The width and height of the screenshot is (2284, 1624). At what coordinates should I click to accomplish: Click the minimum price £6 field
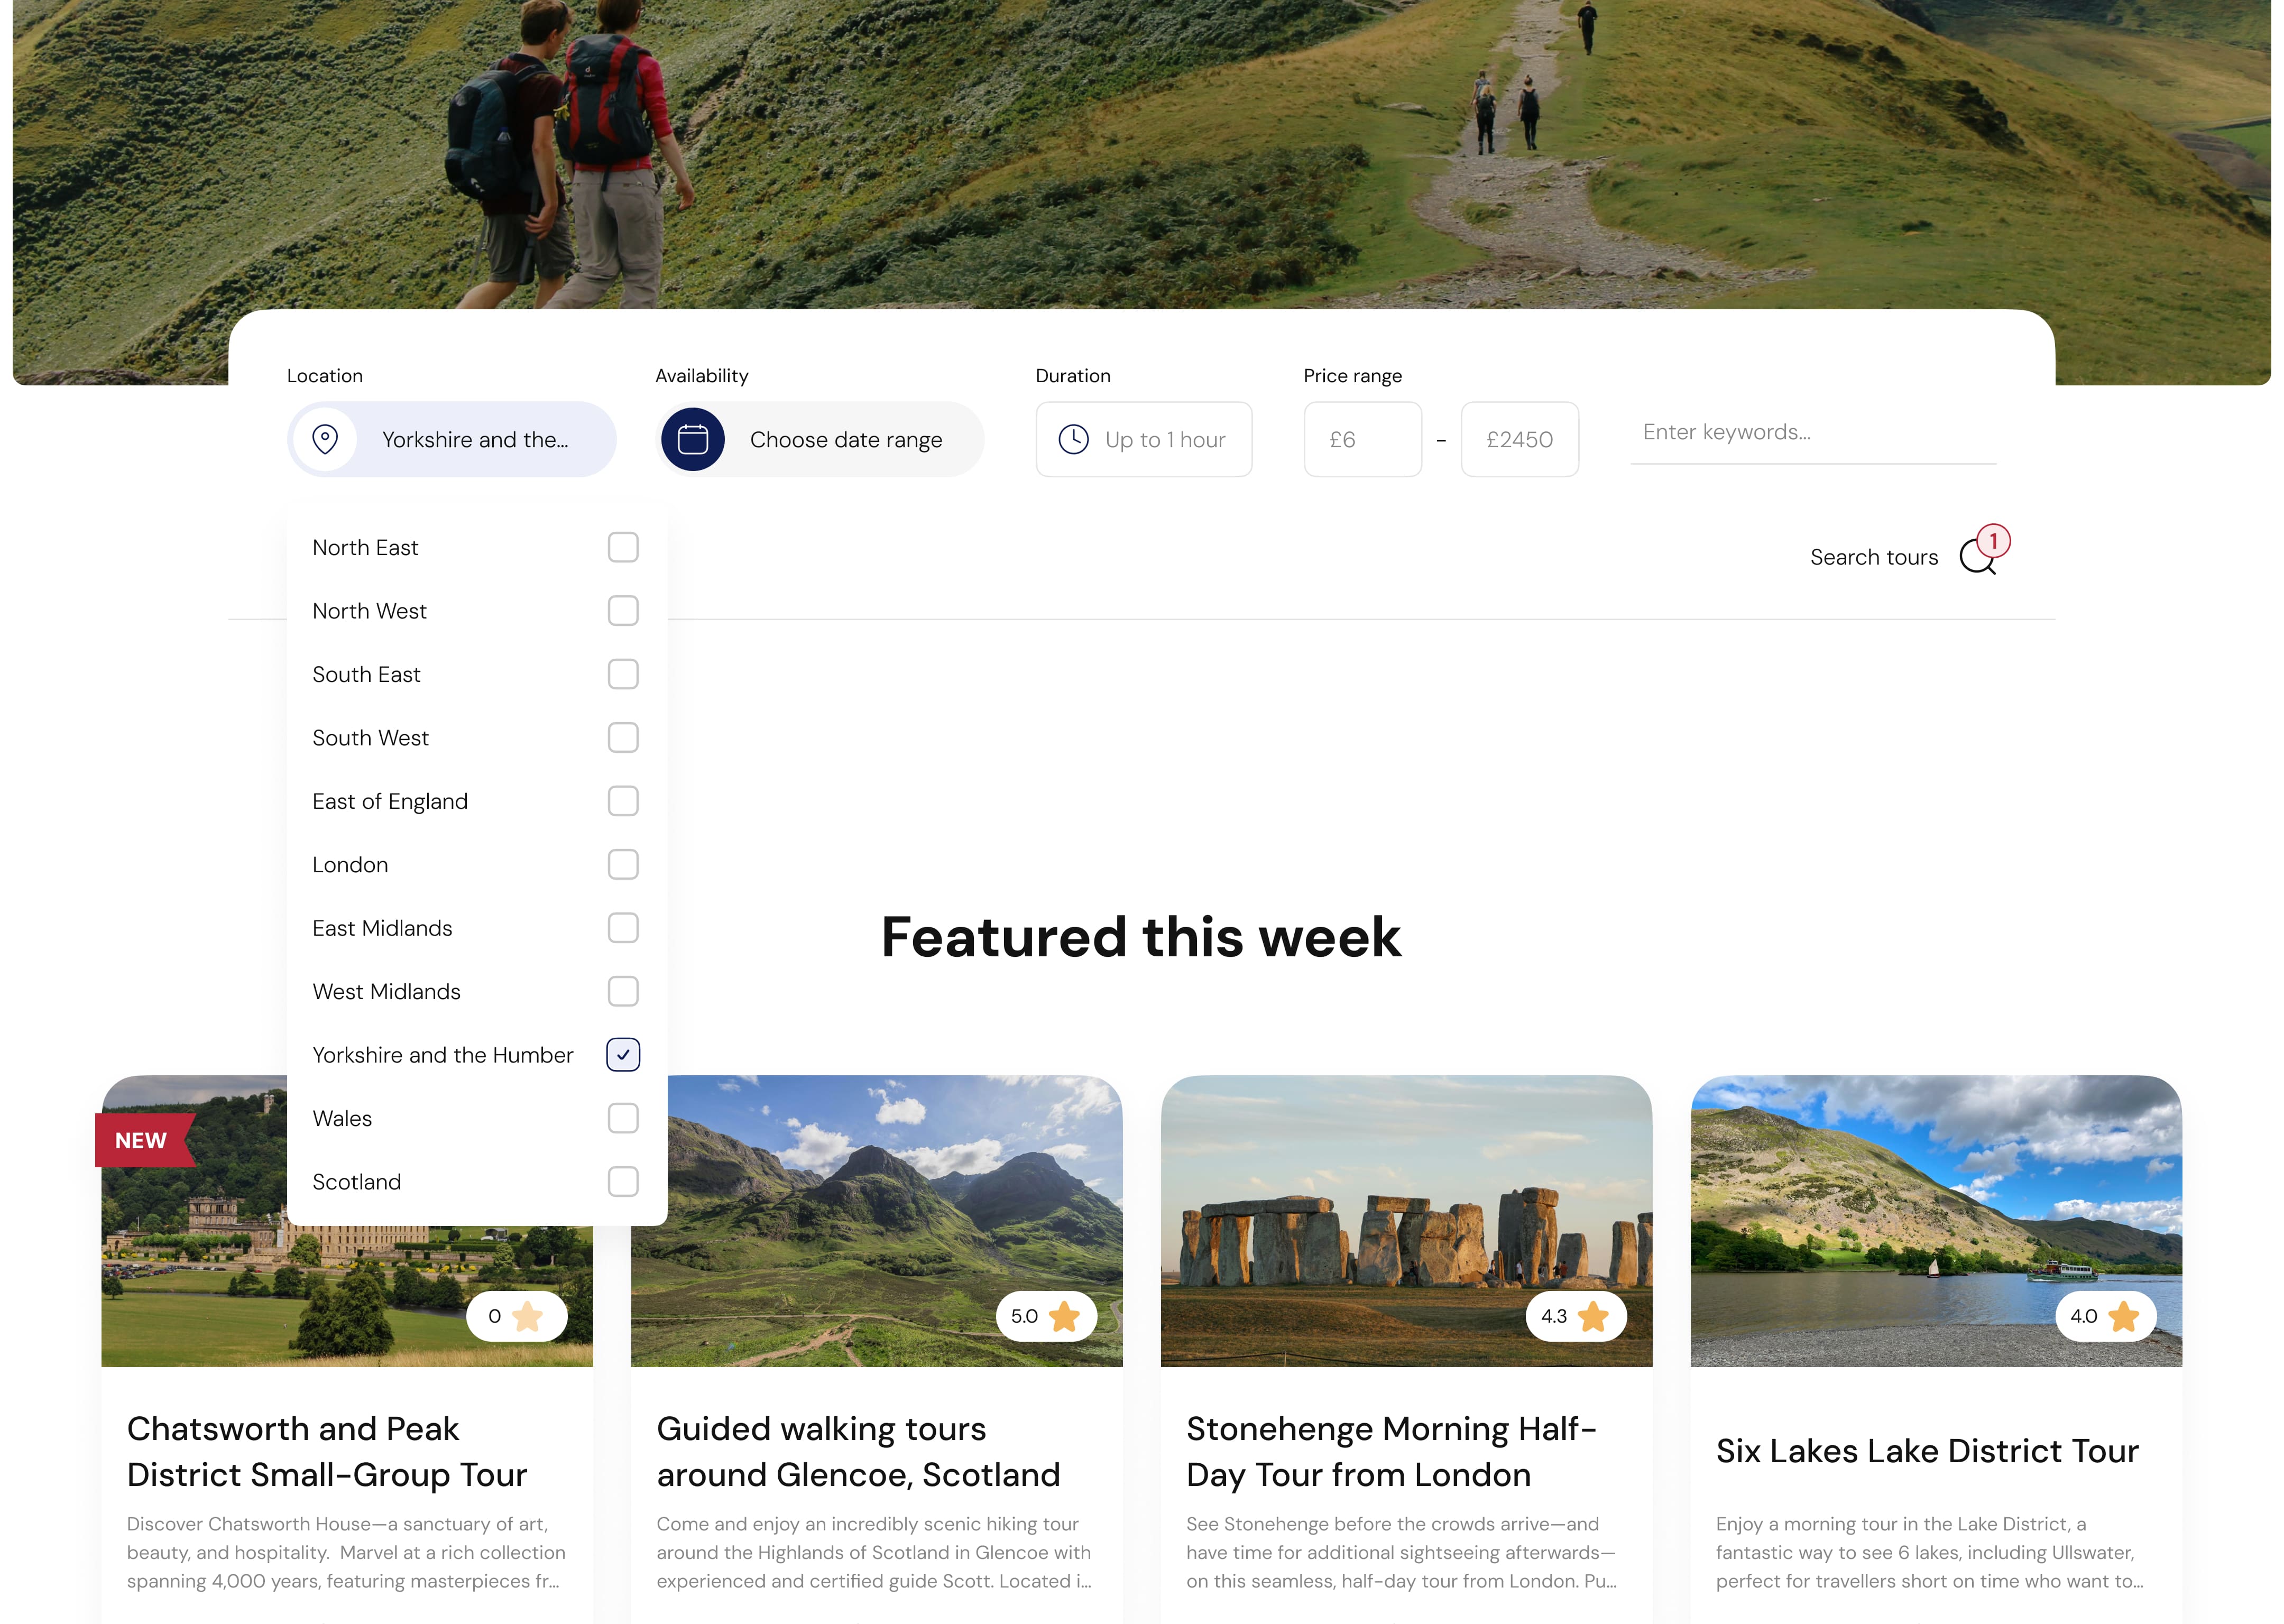[1363, 439]
